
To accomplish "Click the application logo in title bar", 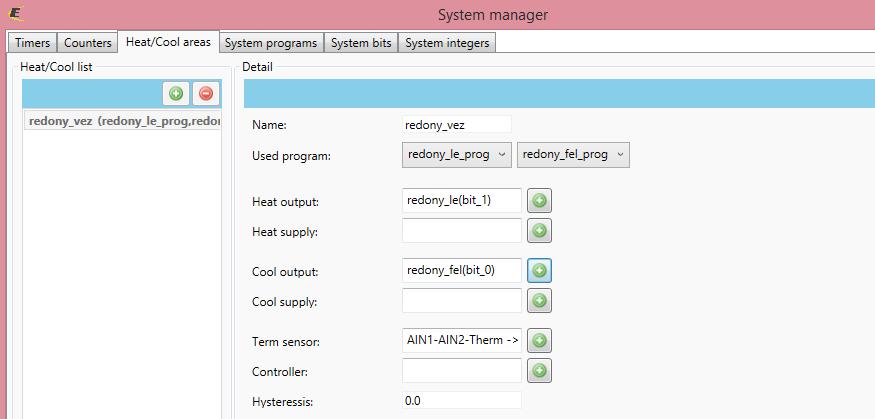I will (x=16, y=14).
